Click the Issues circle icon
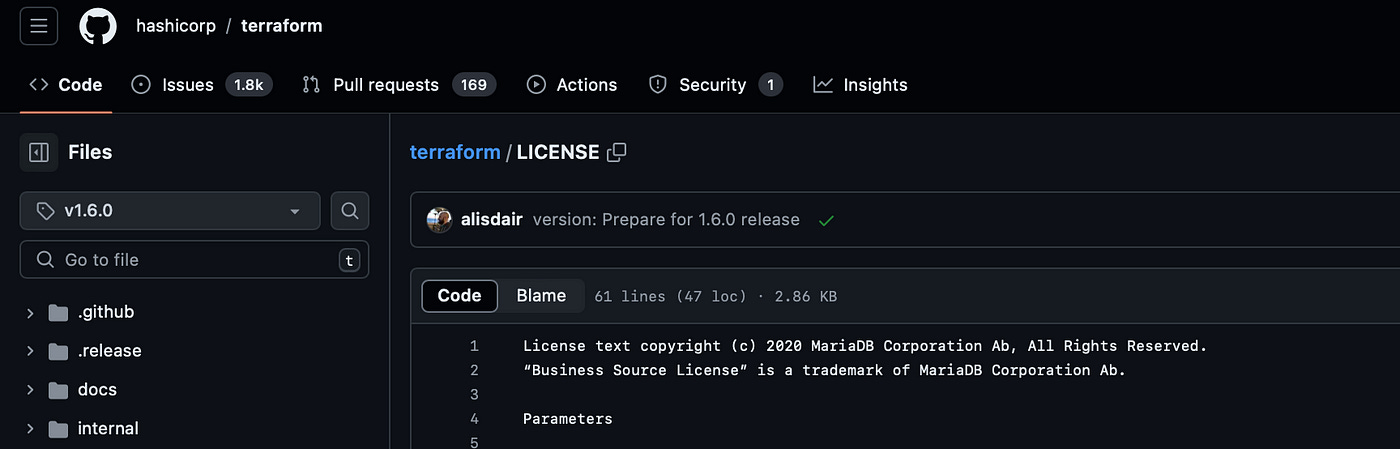The height and width of the screenshot is (449, 1400). [x=142, y=85]
